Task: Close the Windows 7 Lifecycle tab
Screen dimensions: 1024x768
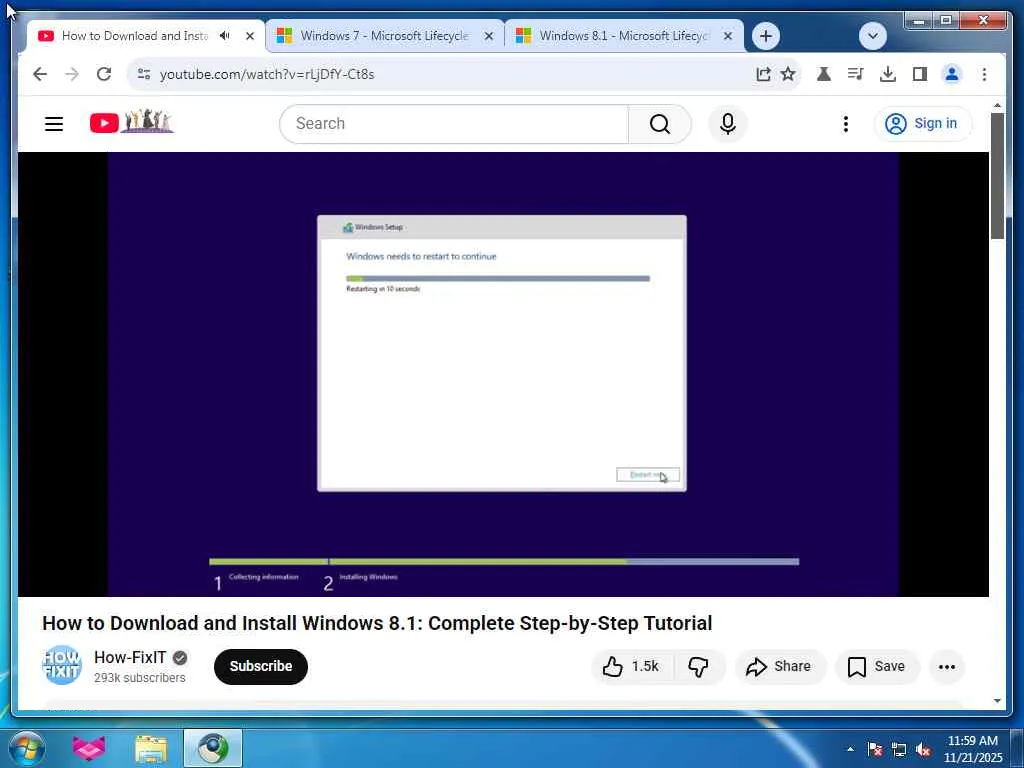Action: tap(488, 36)
